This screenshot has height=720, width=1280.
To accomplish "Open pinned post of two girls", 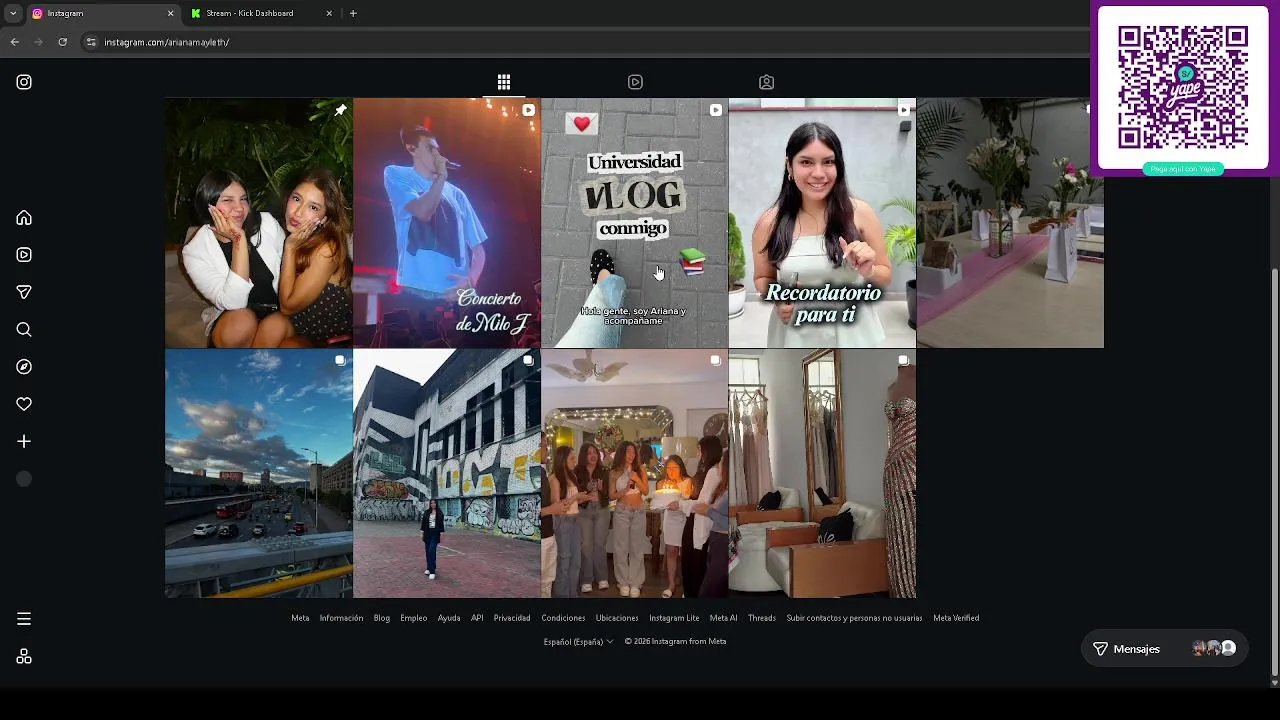I will click(x=258, y=223).
